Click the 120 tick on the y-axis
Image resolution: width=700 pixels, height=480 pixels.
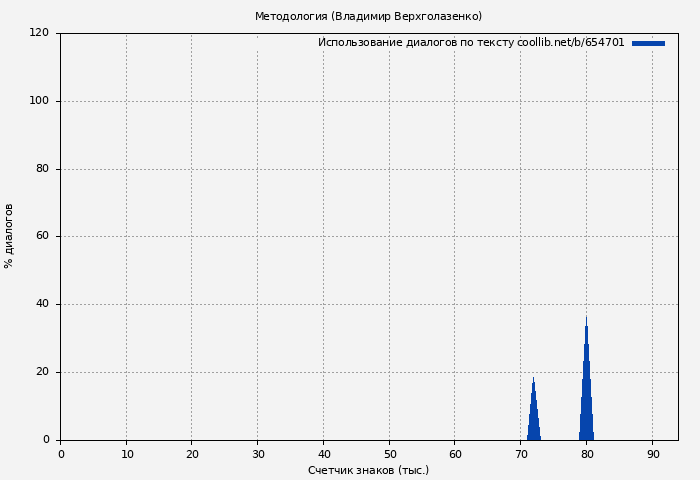pos(40,33)
